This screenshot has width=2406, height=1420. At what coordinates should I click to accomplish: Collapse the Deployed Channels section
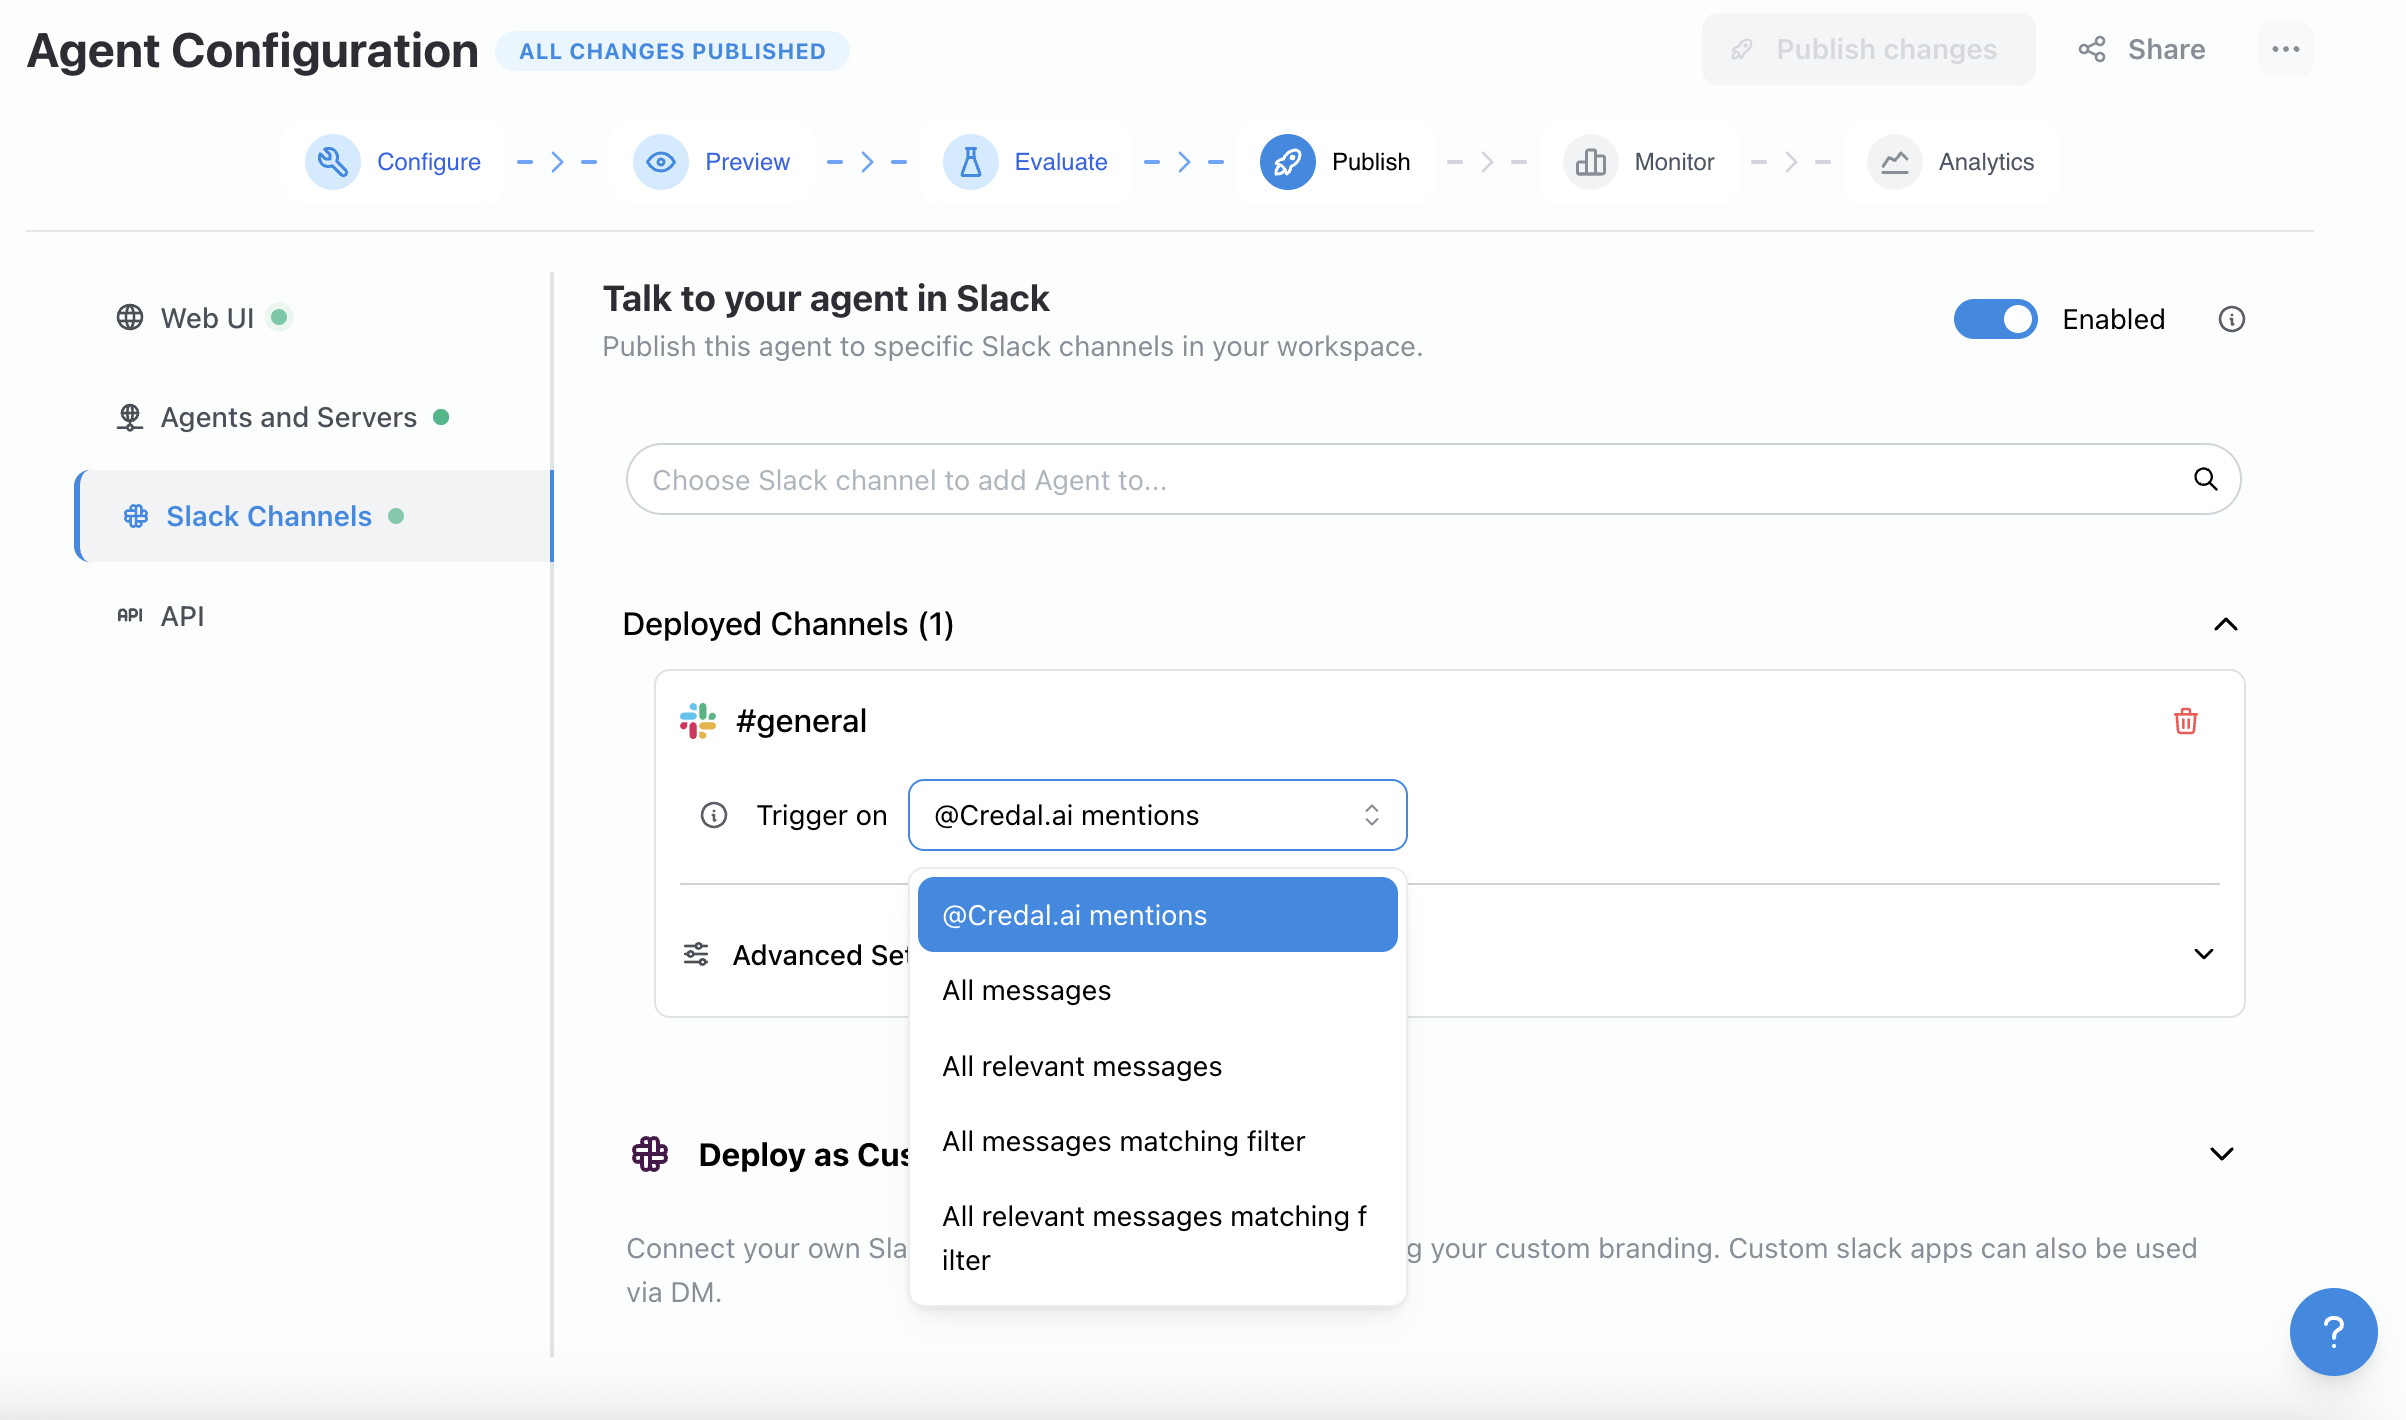tap(2225, 624)
